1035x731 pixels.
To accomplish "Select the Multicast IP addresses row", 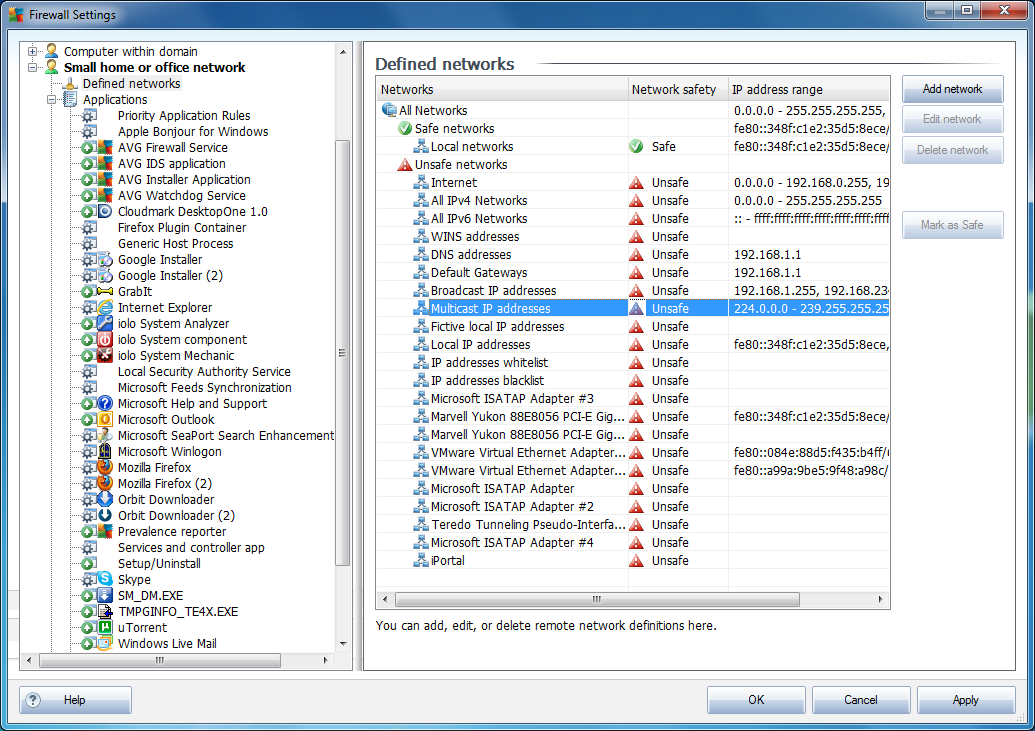I will click(x=633, y=308).
